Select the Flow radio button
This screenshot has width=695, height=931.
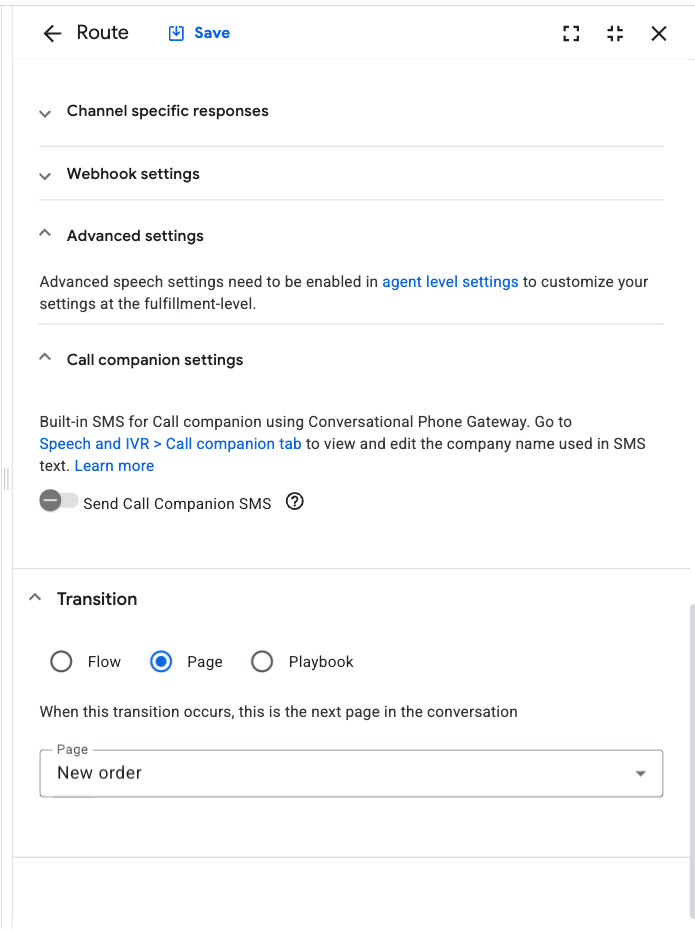coord(61,661)
